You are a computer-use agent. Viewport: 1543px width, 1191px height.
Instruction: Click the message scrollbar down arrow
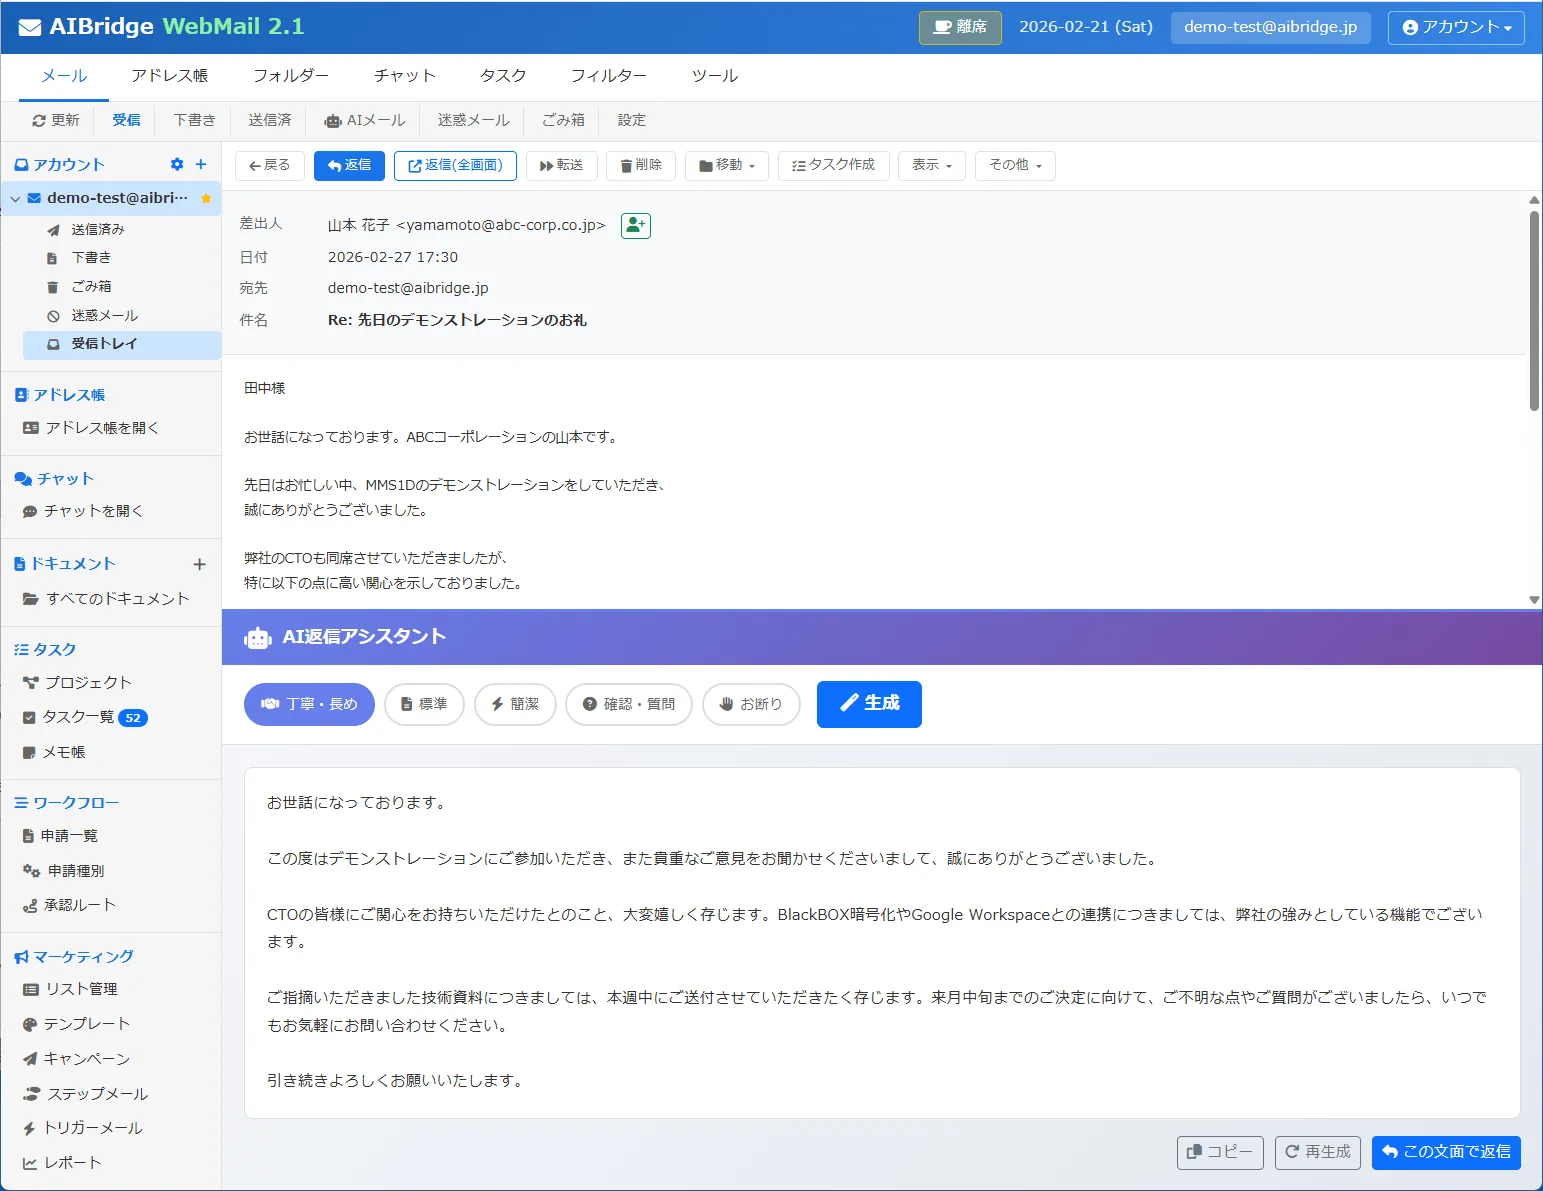click(1533, 600)
